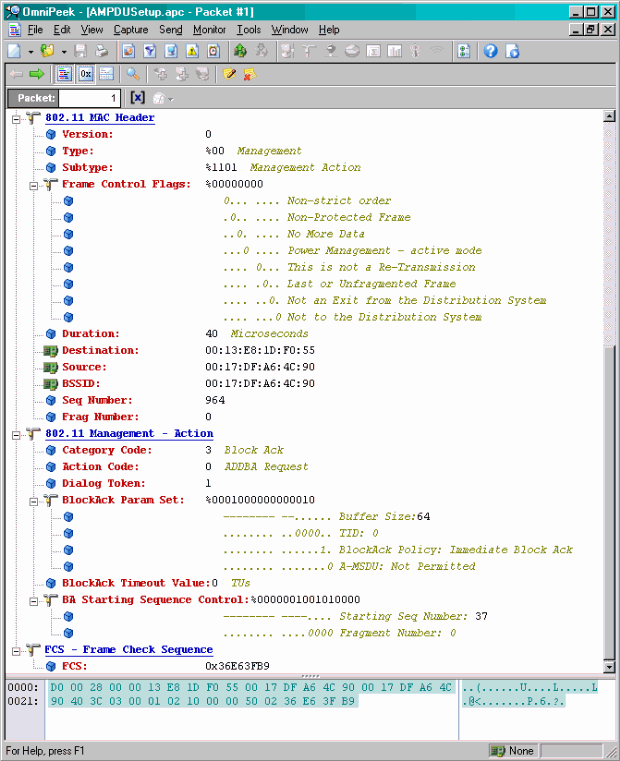Click the Open file folder icon
The height and width of the screenshot is (761, 620).
47,51
